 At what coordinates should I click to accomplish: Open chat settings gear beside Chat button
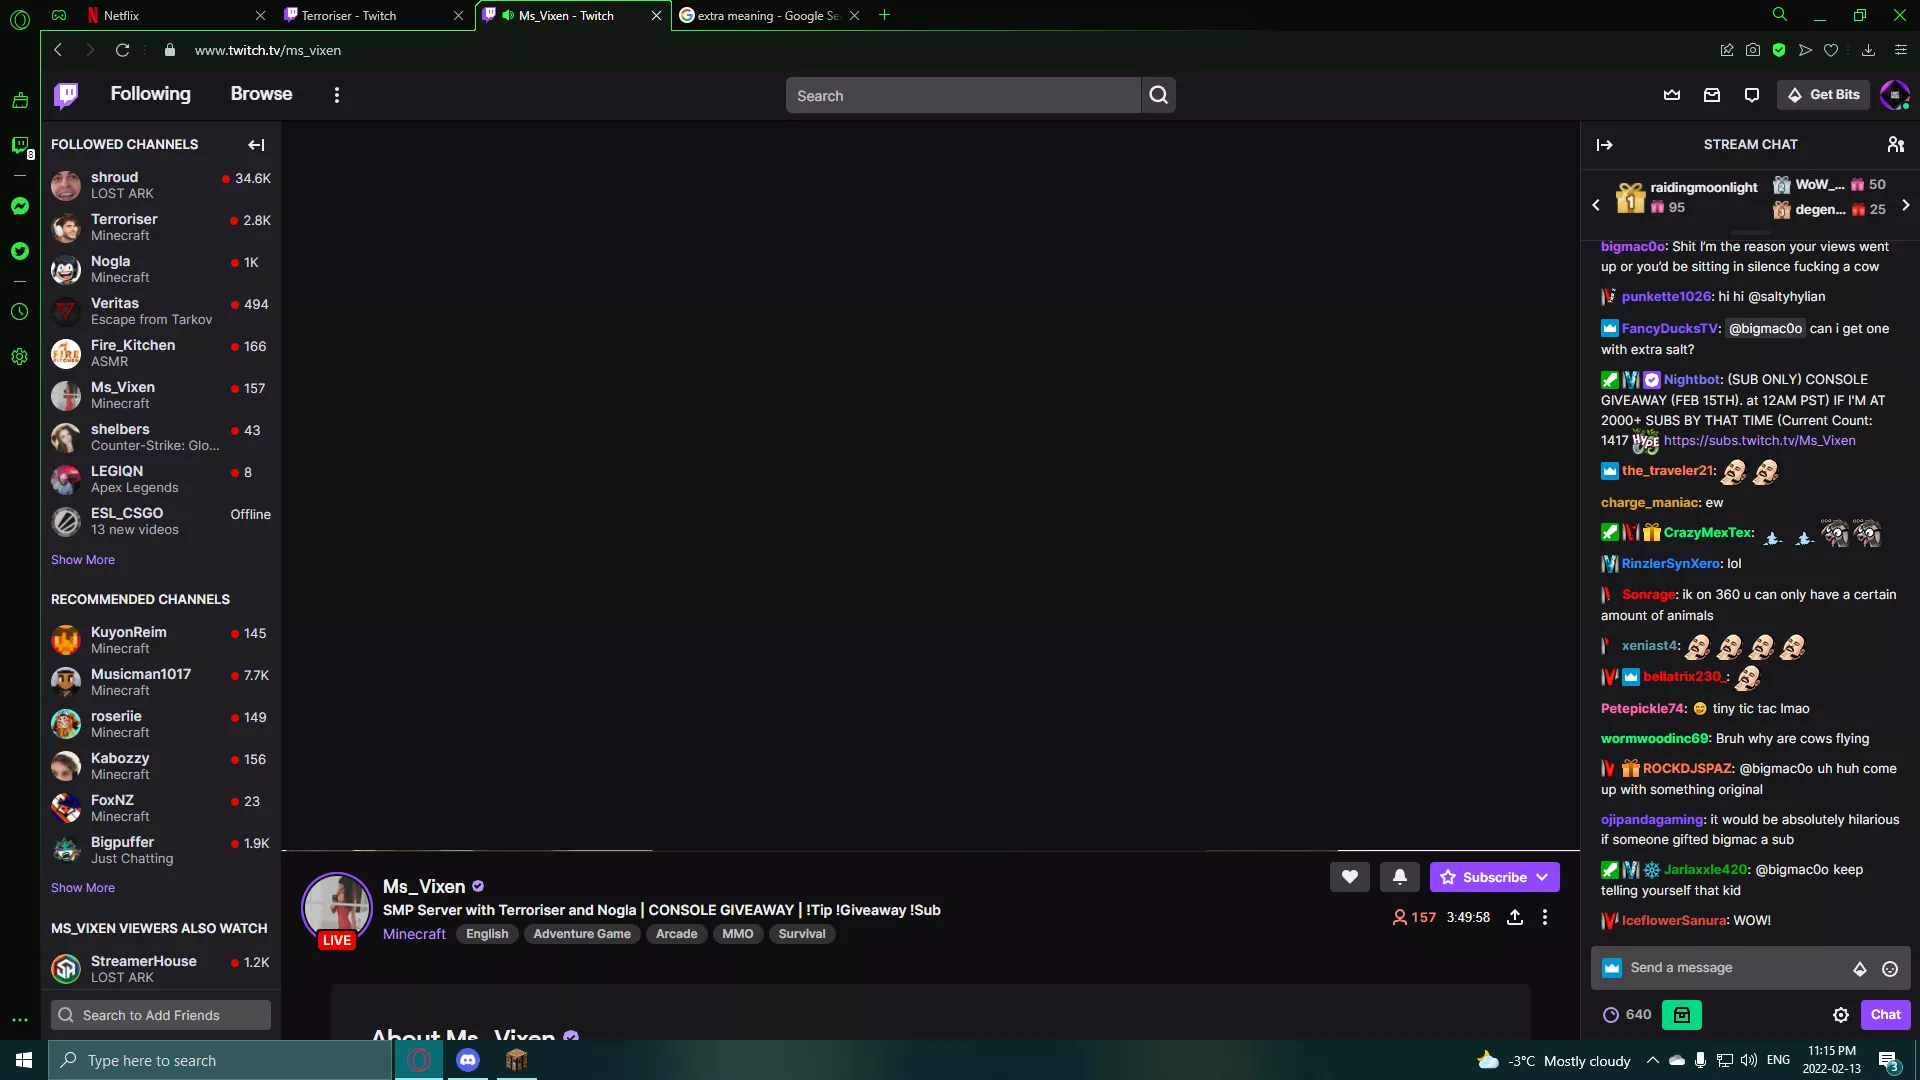point(1841,1014)
